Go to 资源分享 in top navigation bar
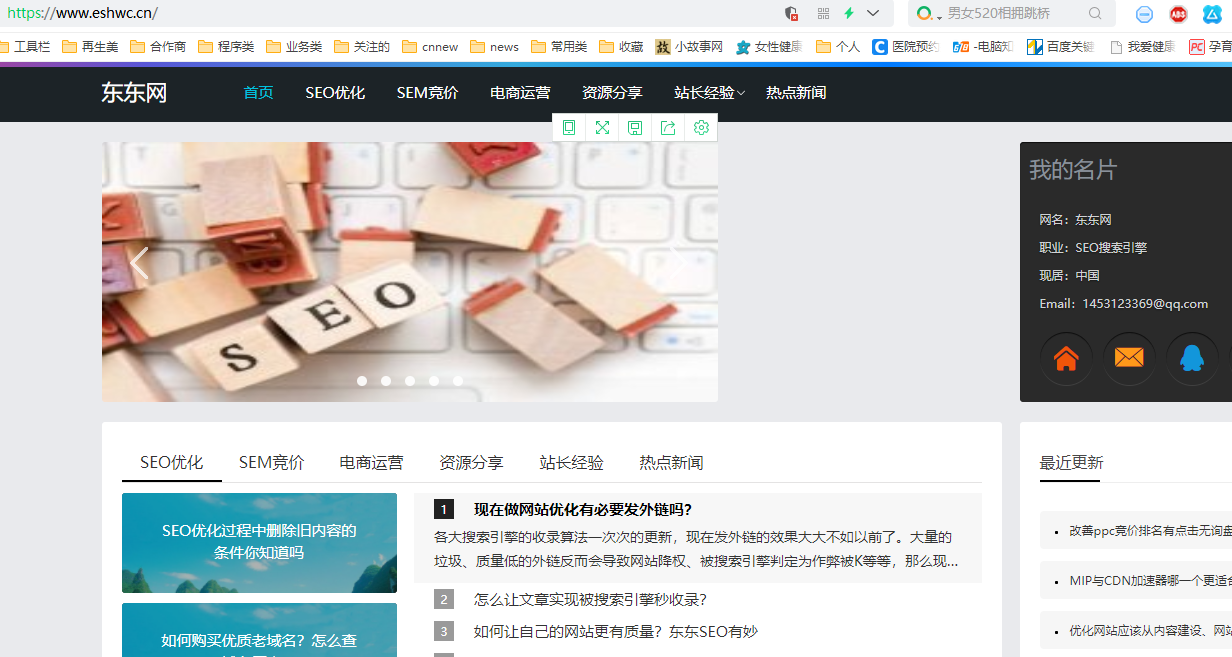The height and width of the screenshot is (657, 1232). click(612, 93)
